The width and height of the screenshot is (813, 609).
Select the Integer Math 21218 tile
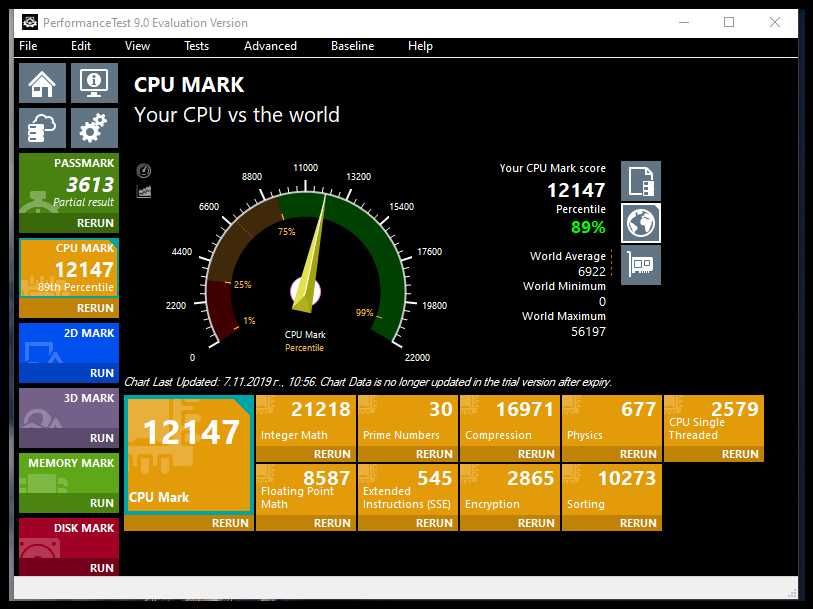click(x=306, y=421)
